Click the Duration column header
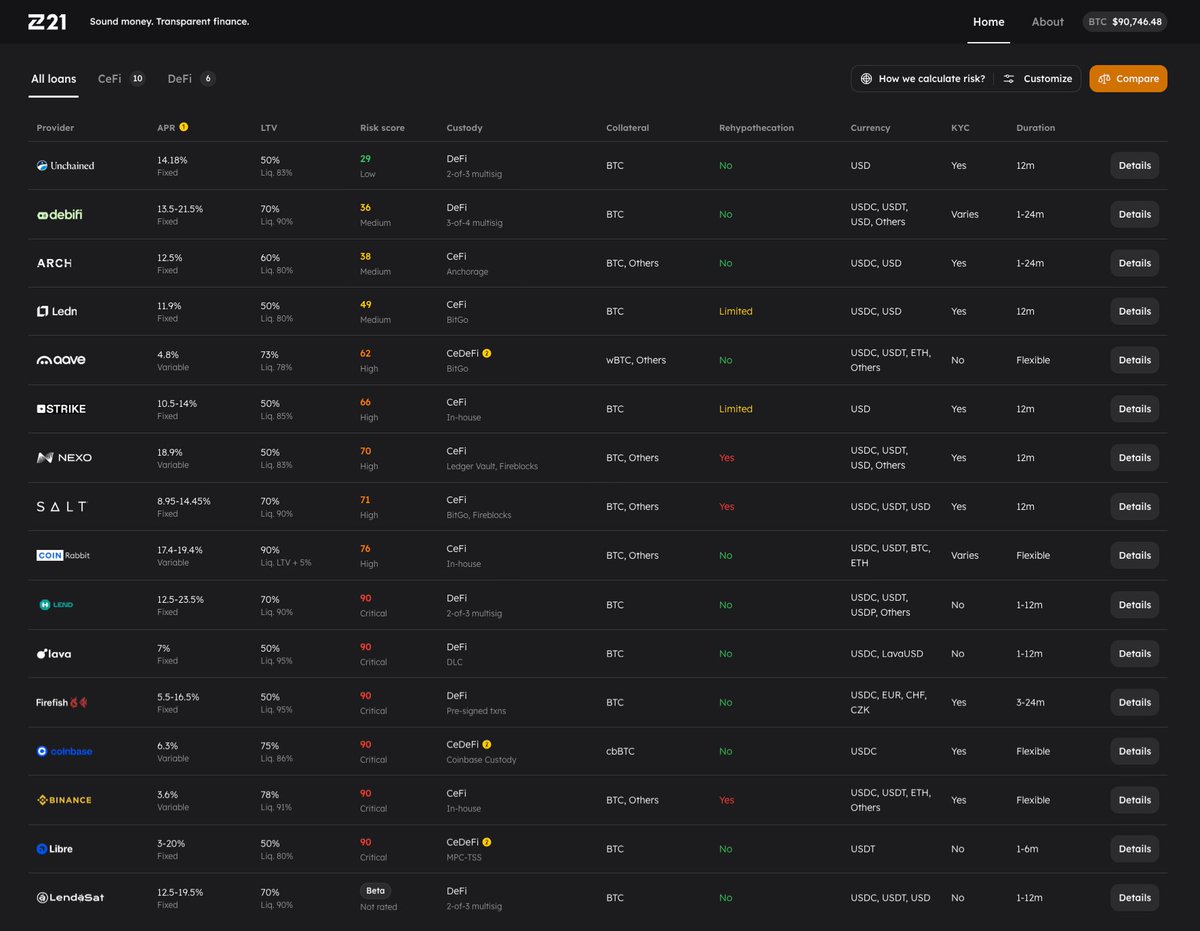The height and width of the screenshot is (931, 1200). tap(1035, 128)
